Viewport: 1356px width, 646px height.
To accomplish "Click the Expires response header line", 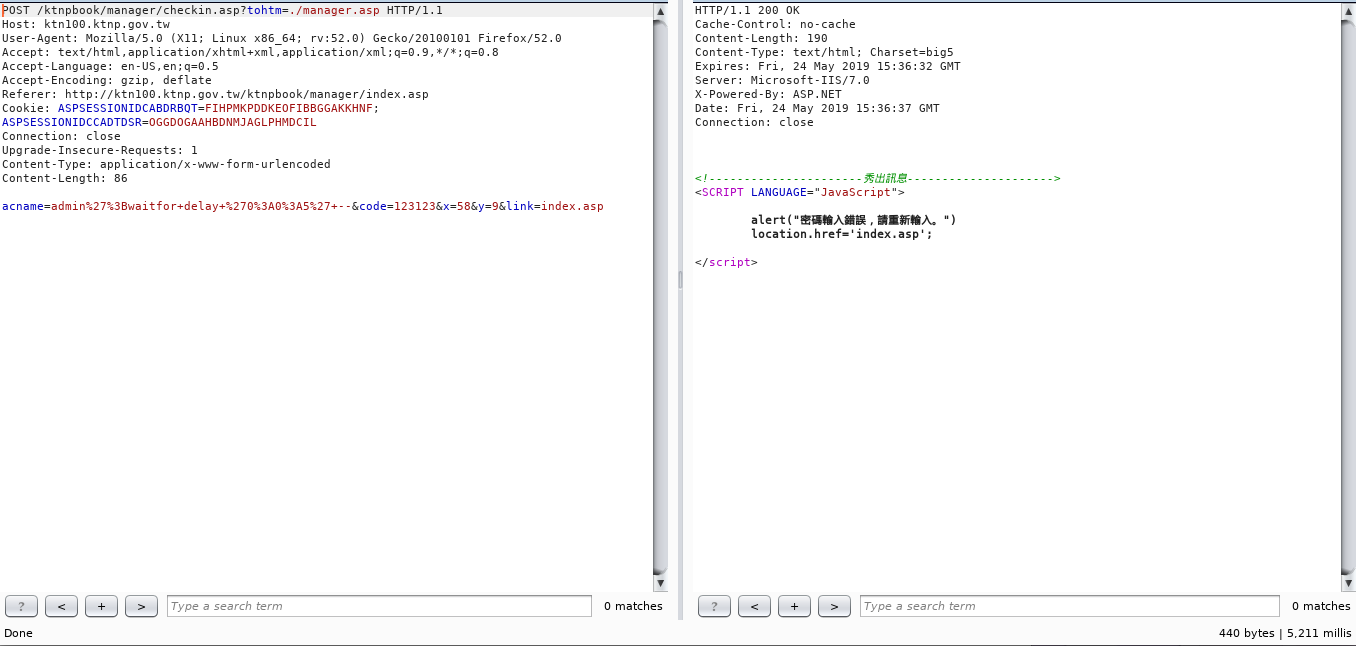I will click(x=828, y=66).
